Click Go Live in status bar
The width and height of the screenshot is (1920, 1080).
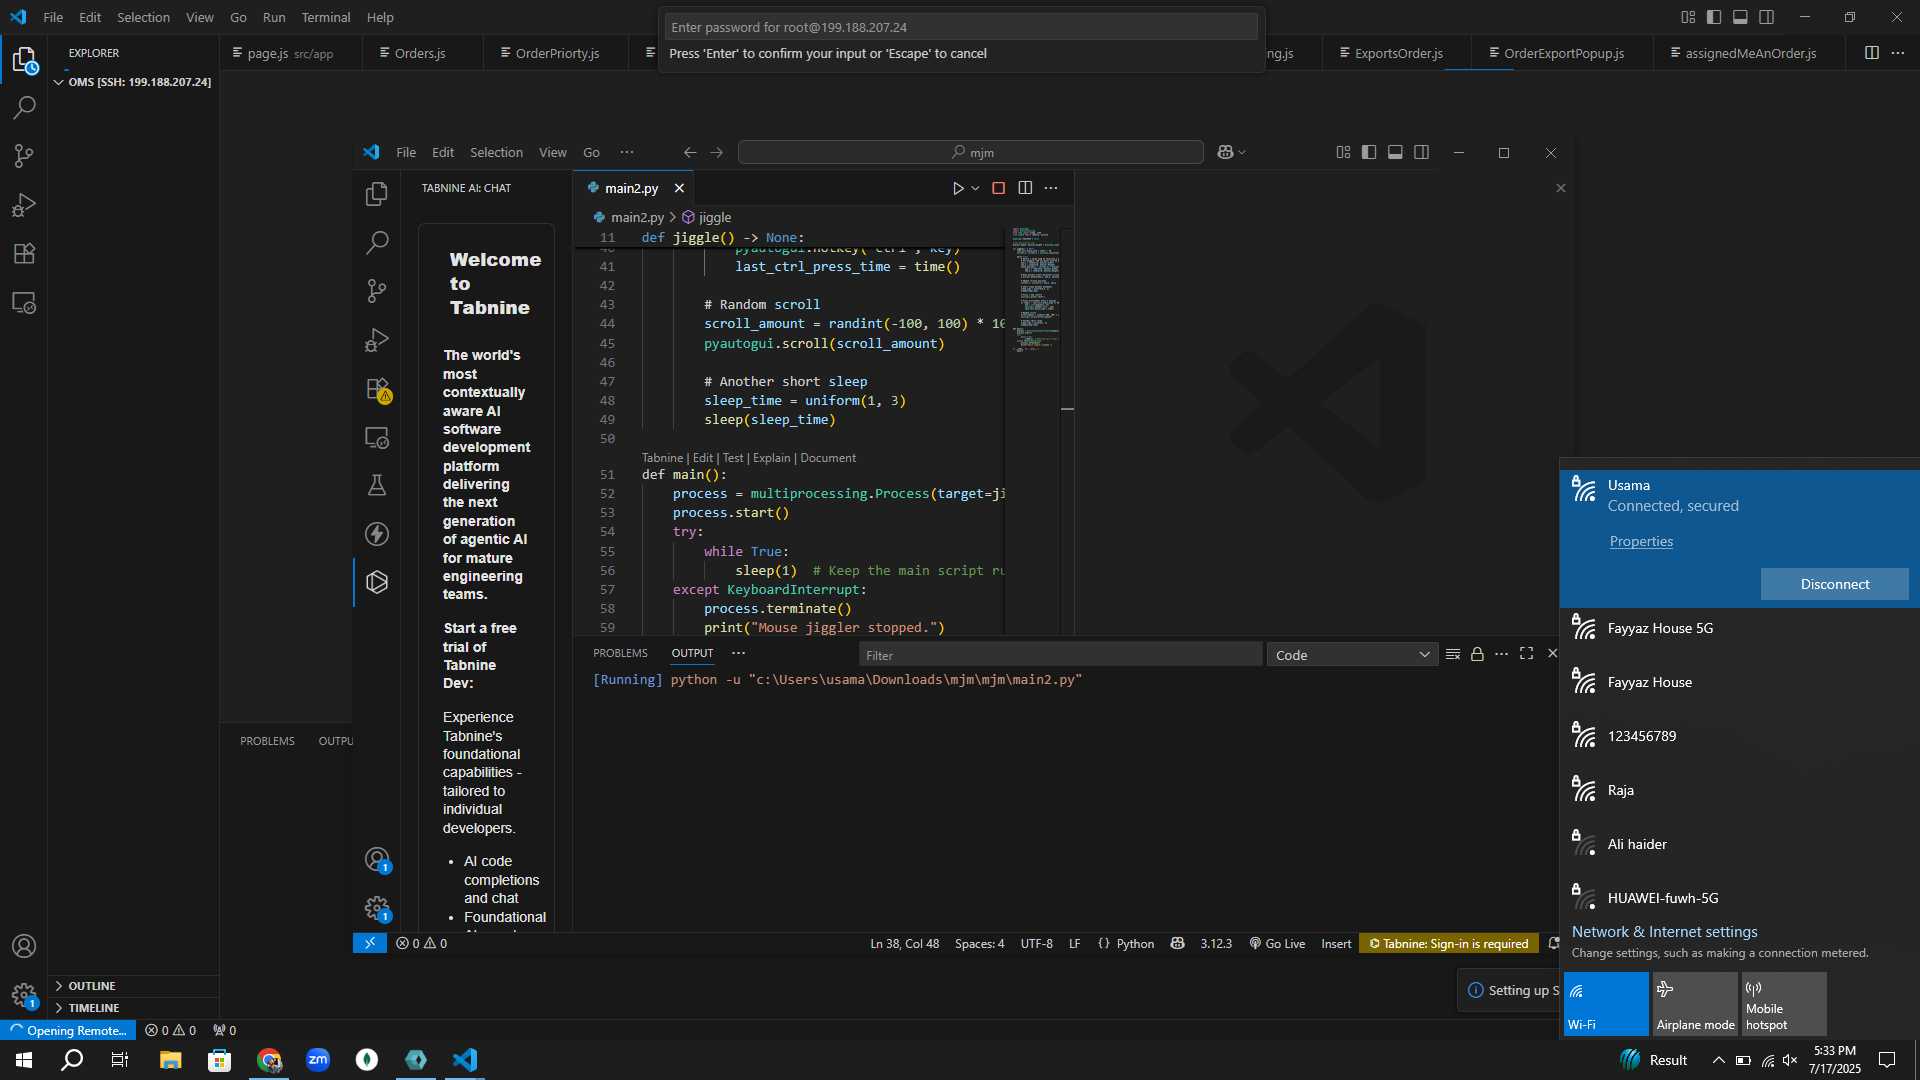(1277, 943)
